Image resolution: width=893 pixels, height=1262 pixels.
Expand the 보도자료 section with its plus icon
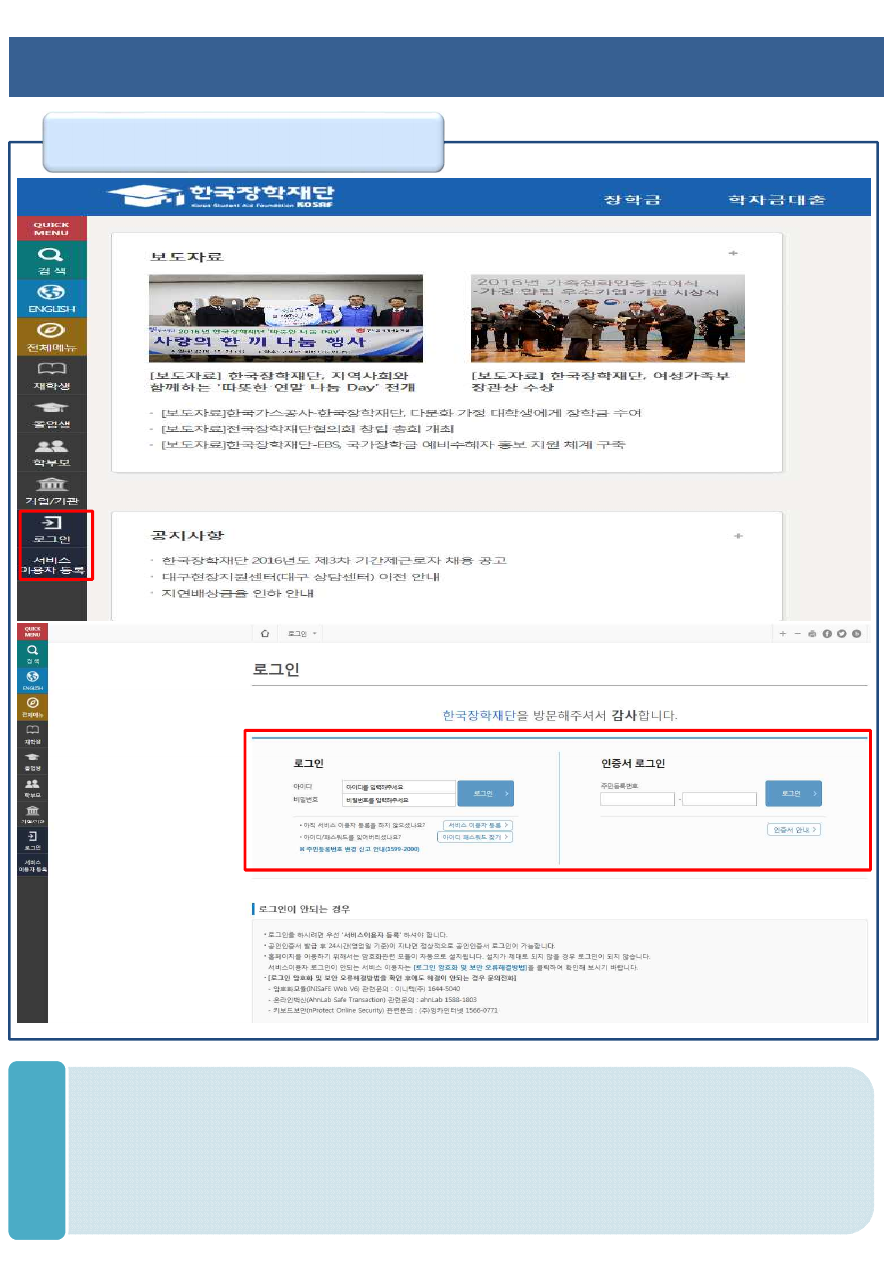[733, 254]
